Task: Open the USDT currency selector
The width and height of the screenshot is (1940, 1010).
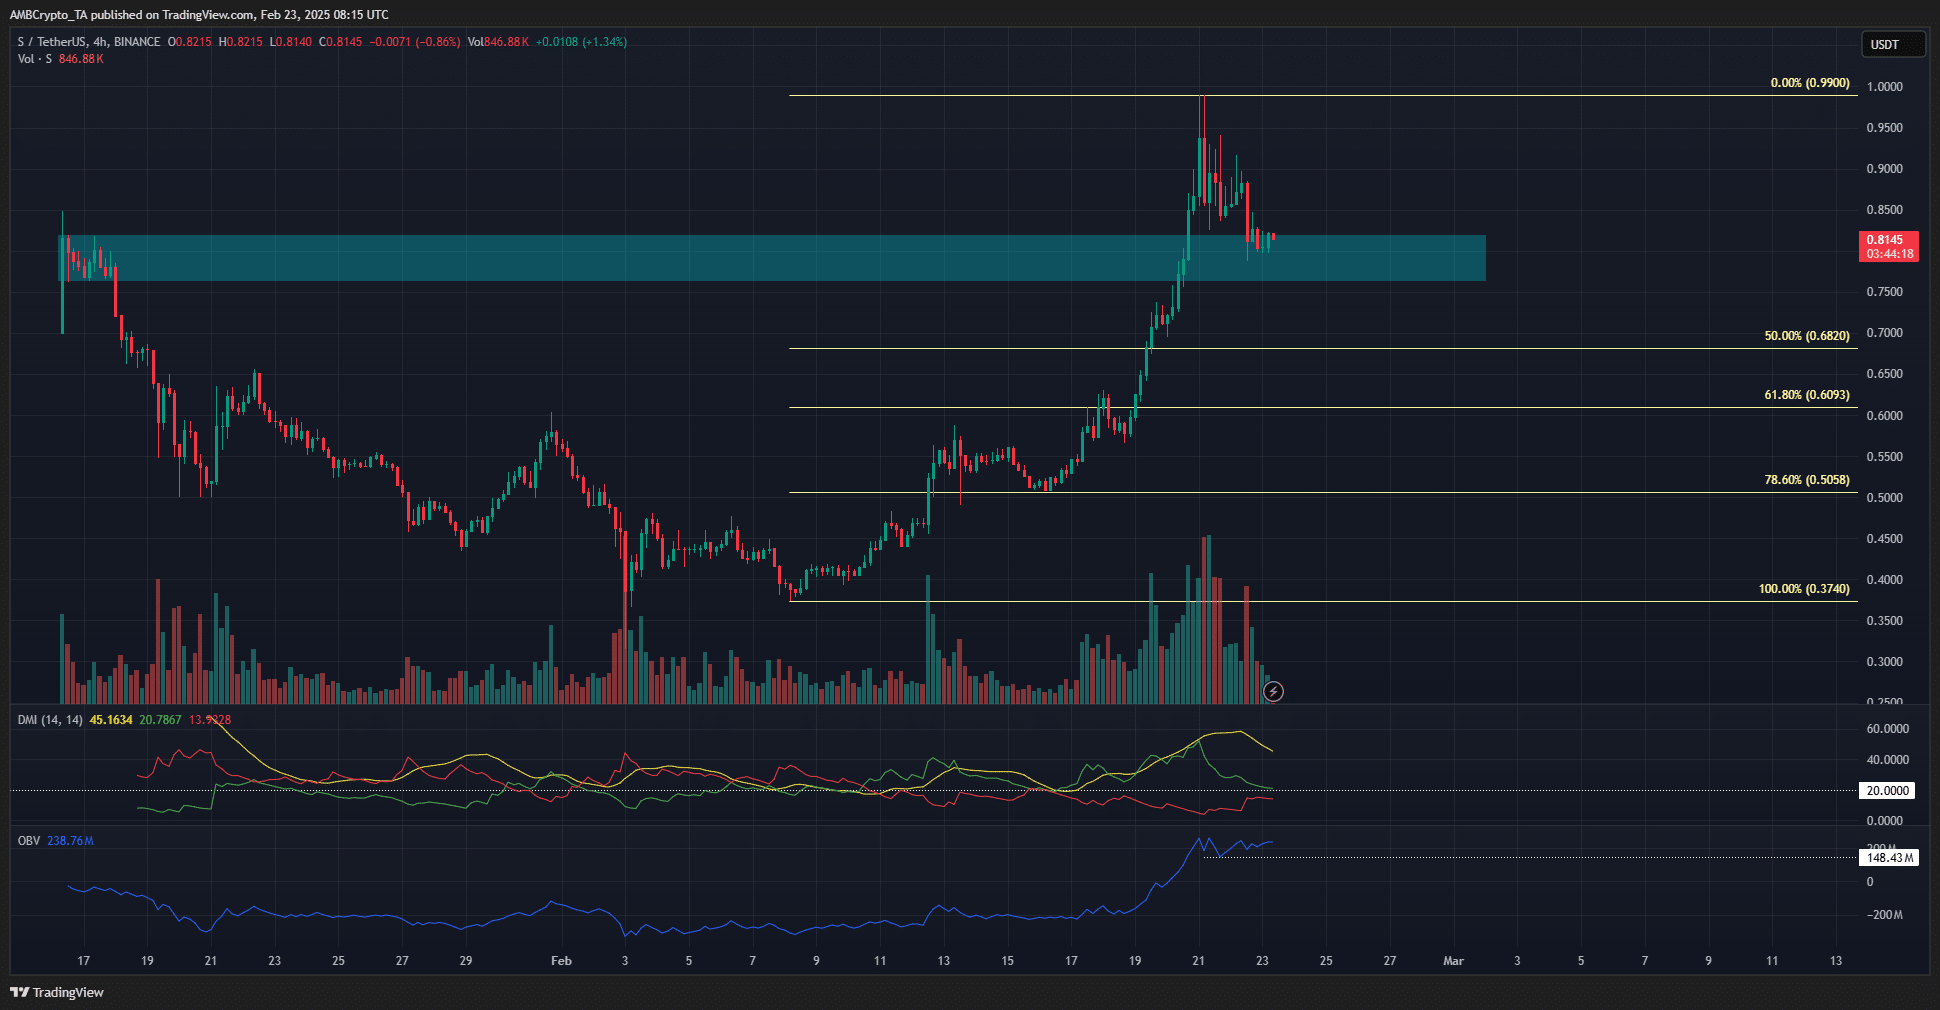Action: click(1892, 44)
